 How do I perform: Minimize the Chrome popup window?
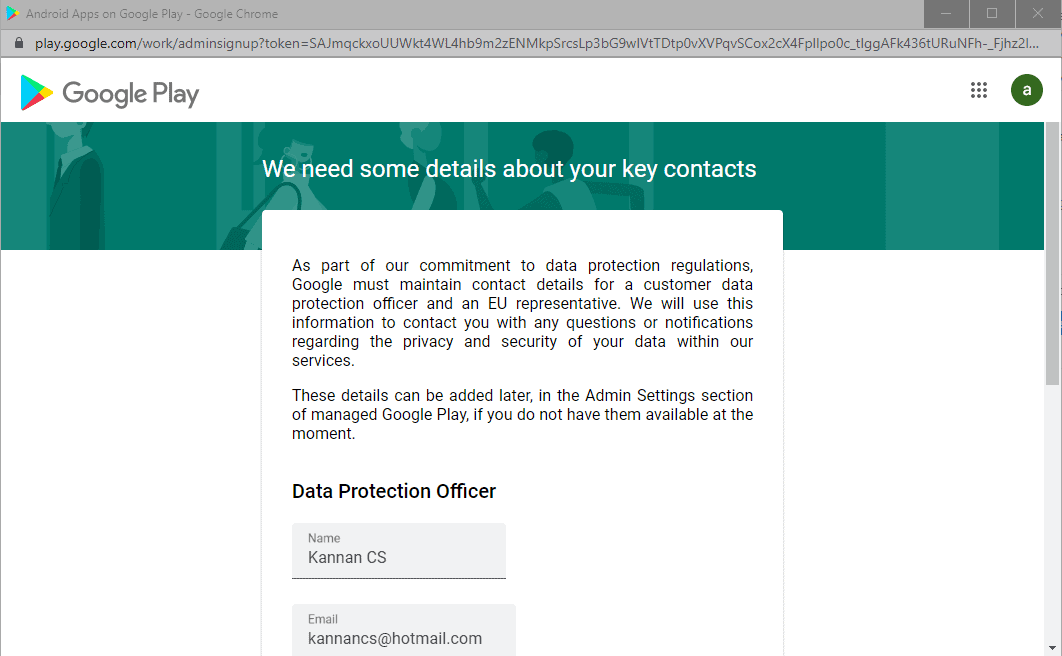pyautogui.click(x=946, y=14)
